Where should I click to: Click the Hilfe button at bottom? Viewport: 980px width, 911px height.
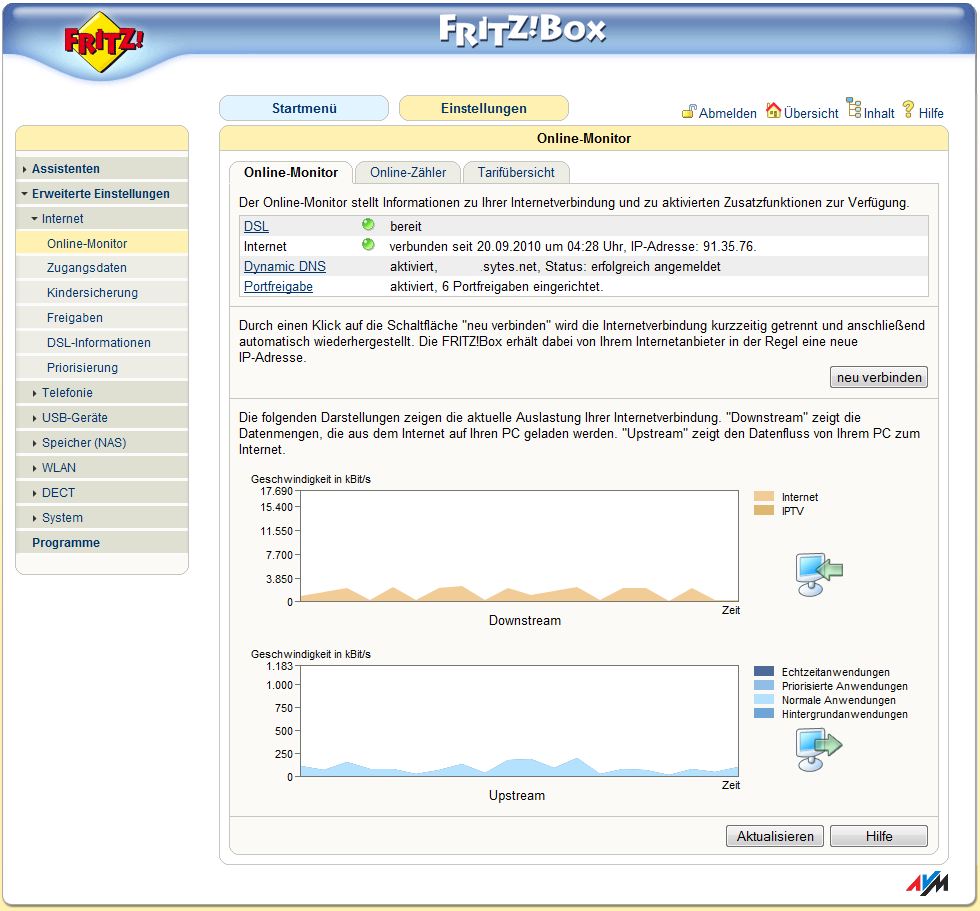[x=879, y=836]
